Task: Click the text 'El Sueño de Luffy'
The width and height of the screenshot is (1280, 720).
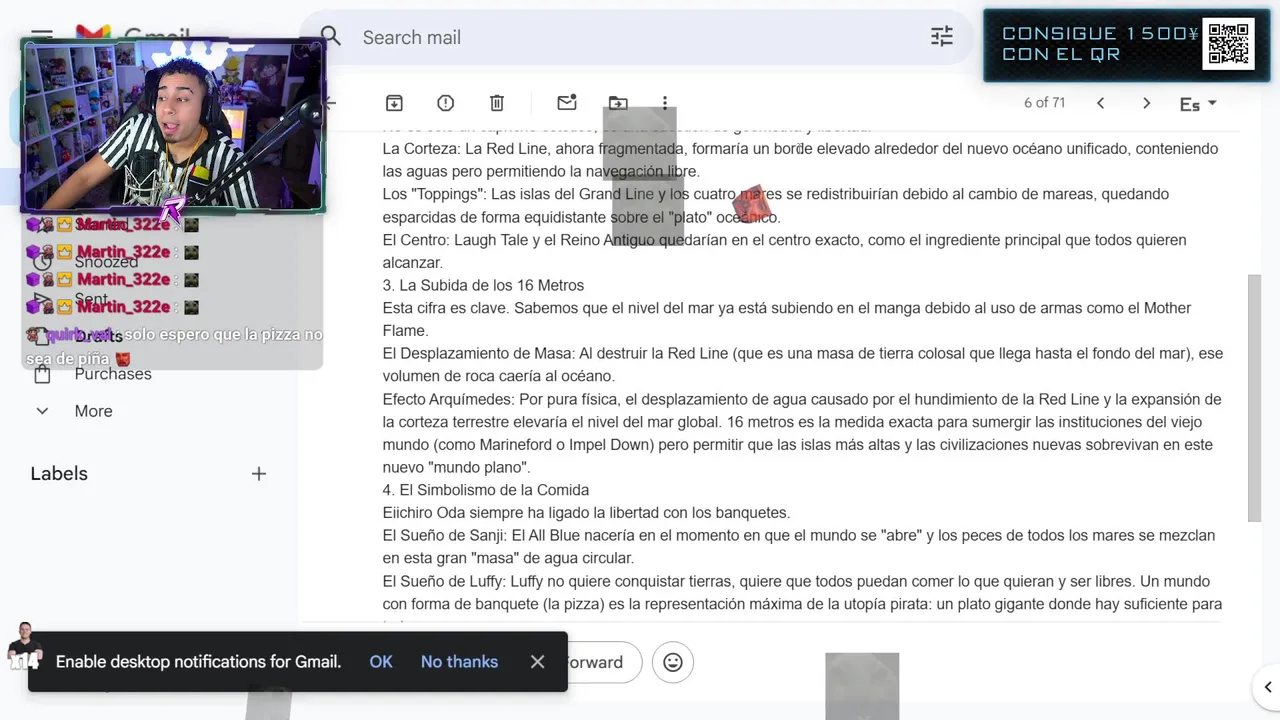Action: point(443,581)
